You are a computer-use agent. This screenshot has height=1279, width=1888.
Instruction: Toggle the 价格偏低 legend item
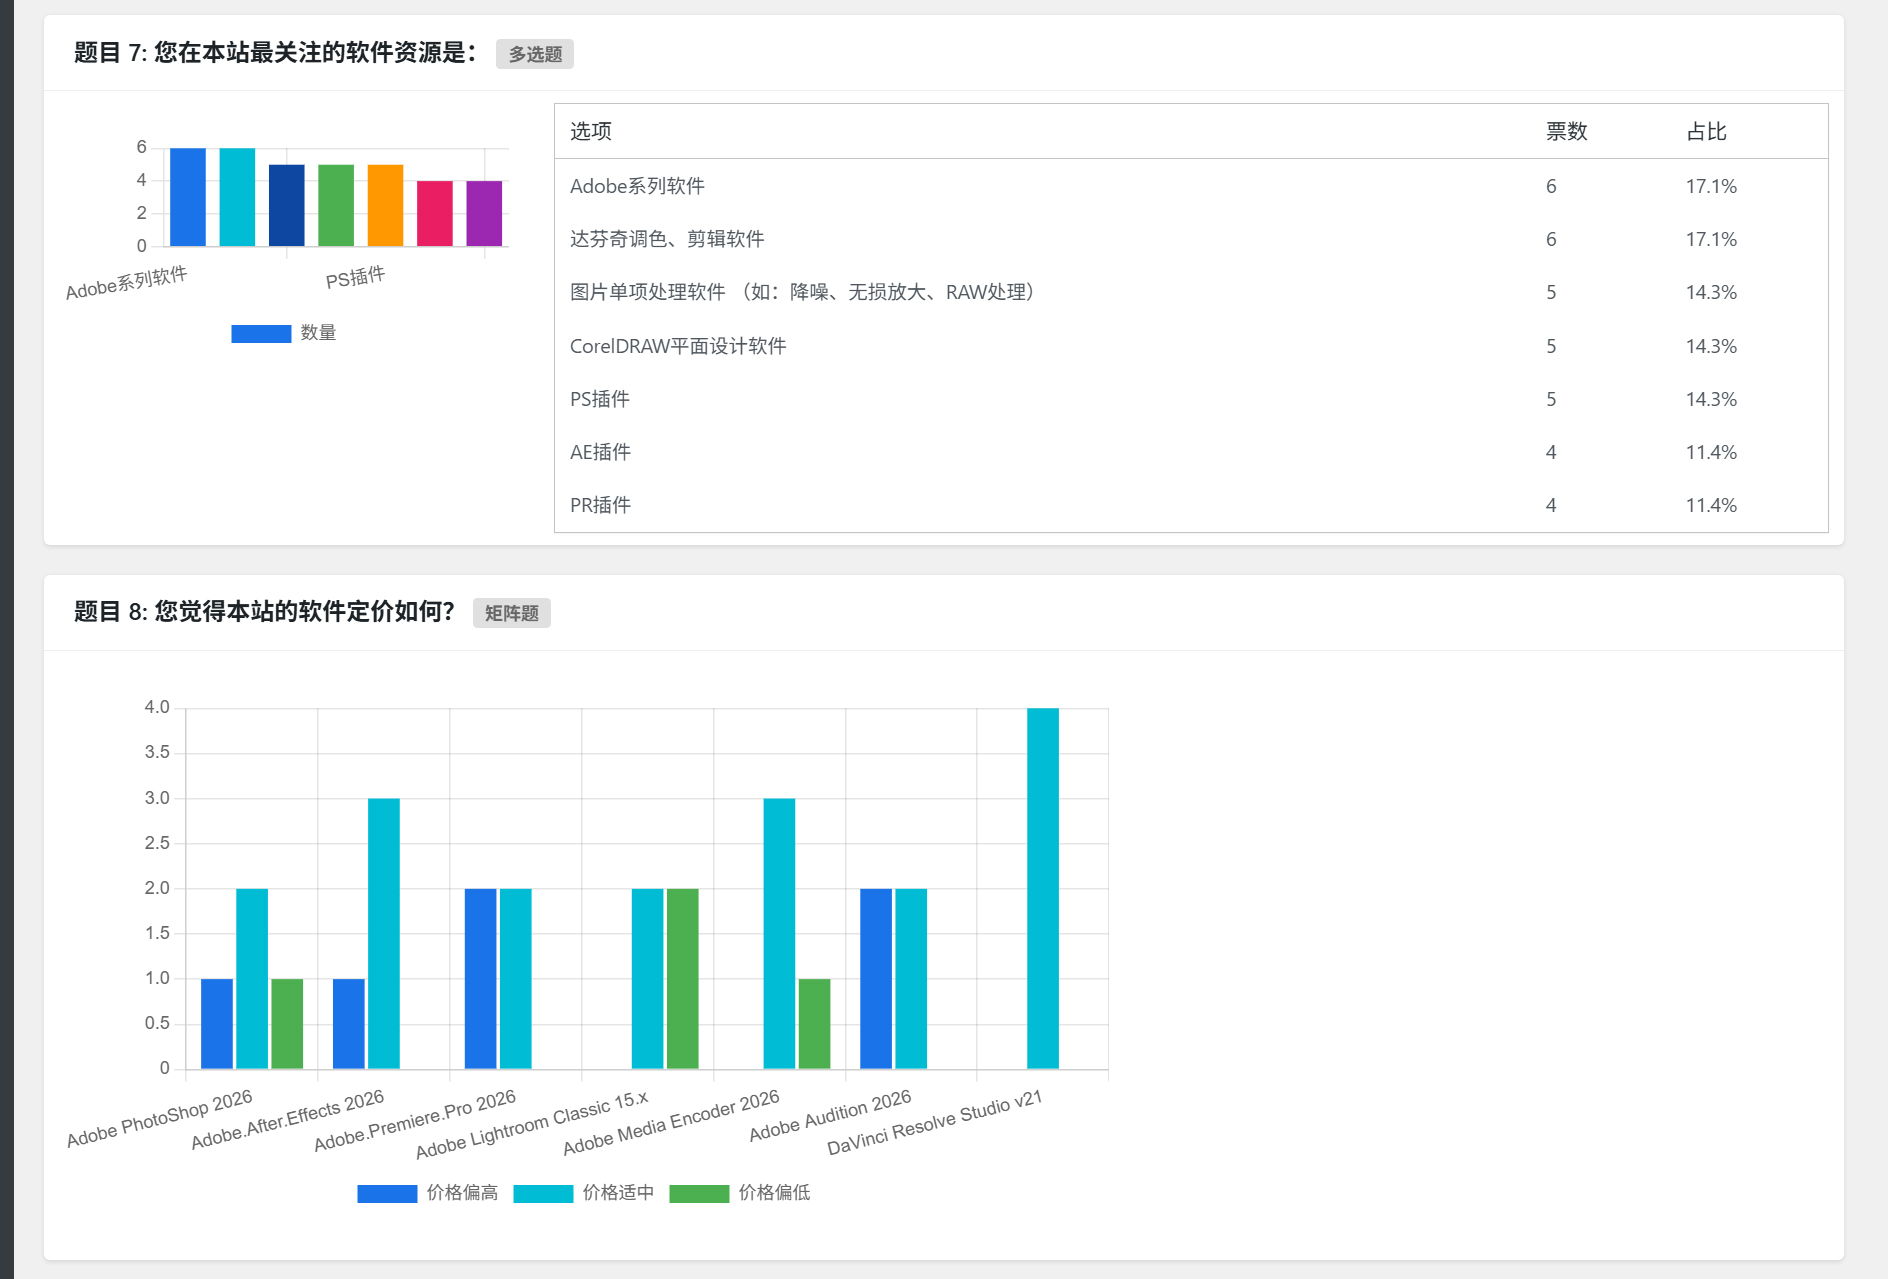coord(739,1193)
